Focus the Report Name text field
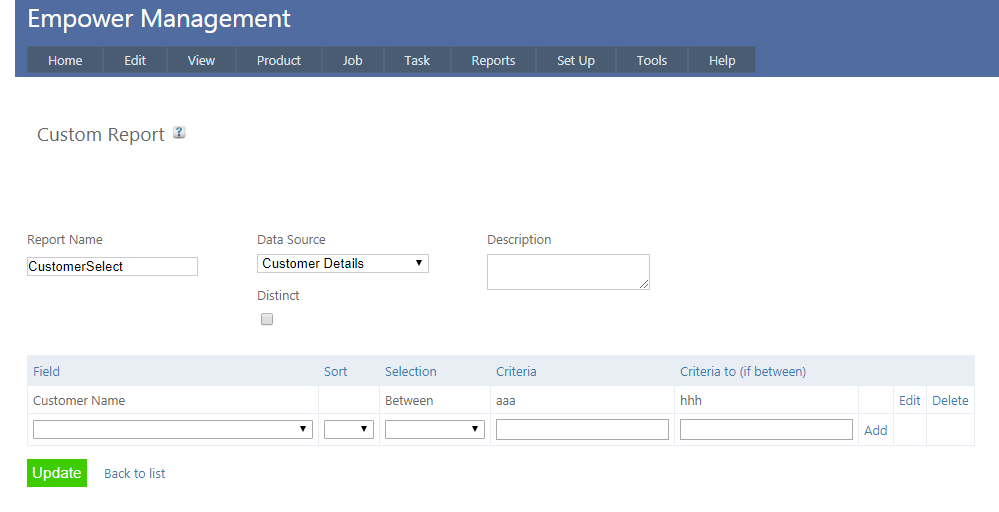The width and height of the screenshot is (999, 512). coord(112,267)
